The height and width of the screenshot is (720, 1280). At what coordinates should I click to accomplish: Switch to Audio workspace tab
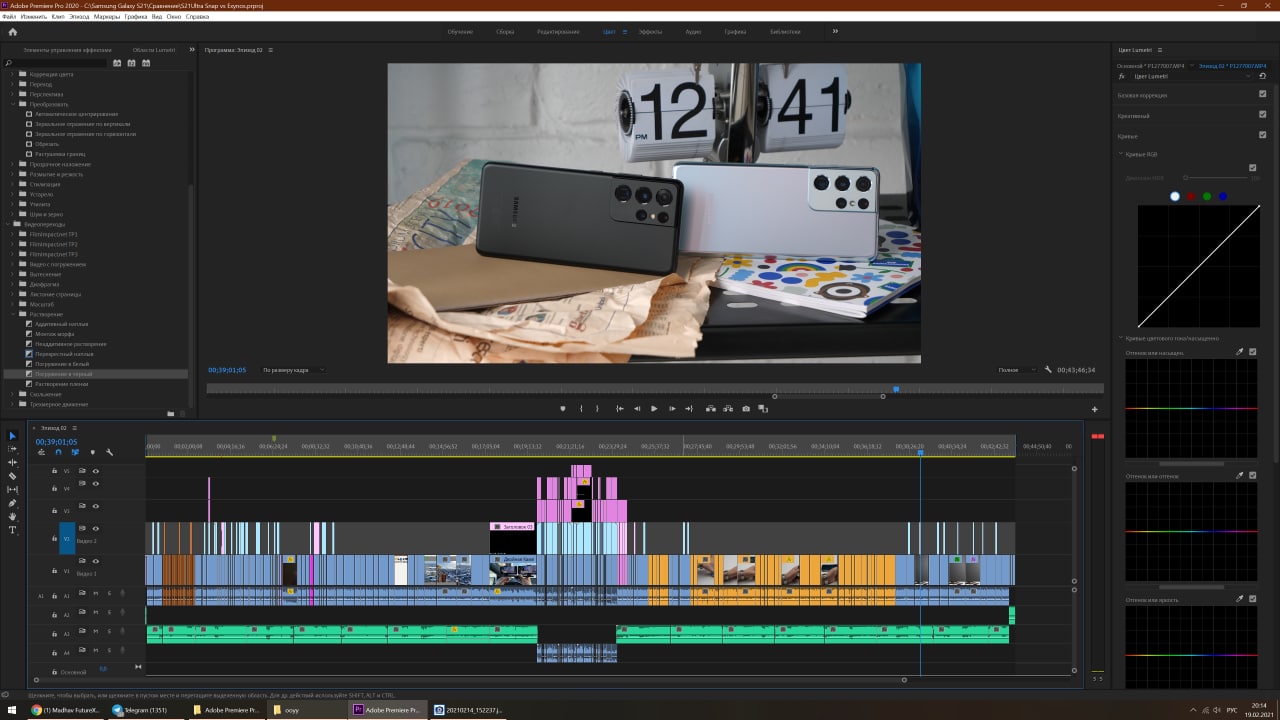tap(693, 32)
